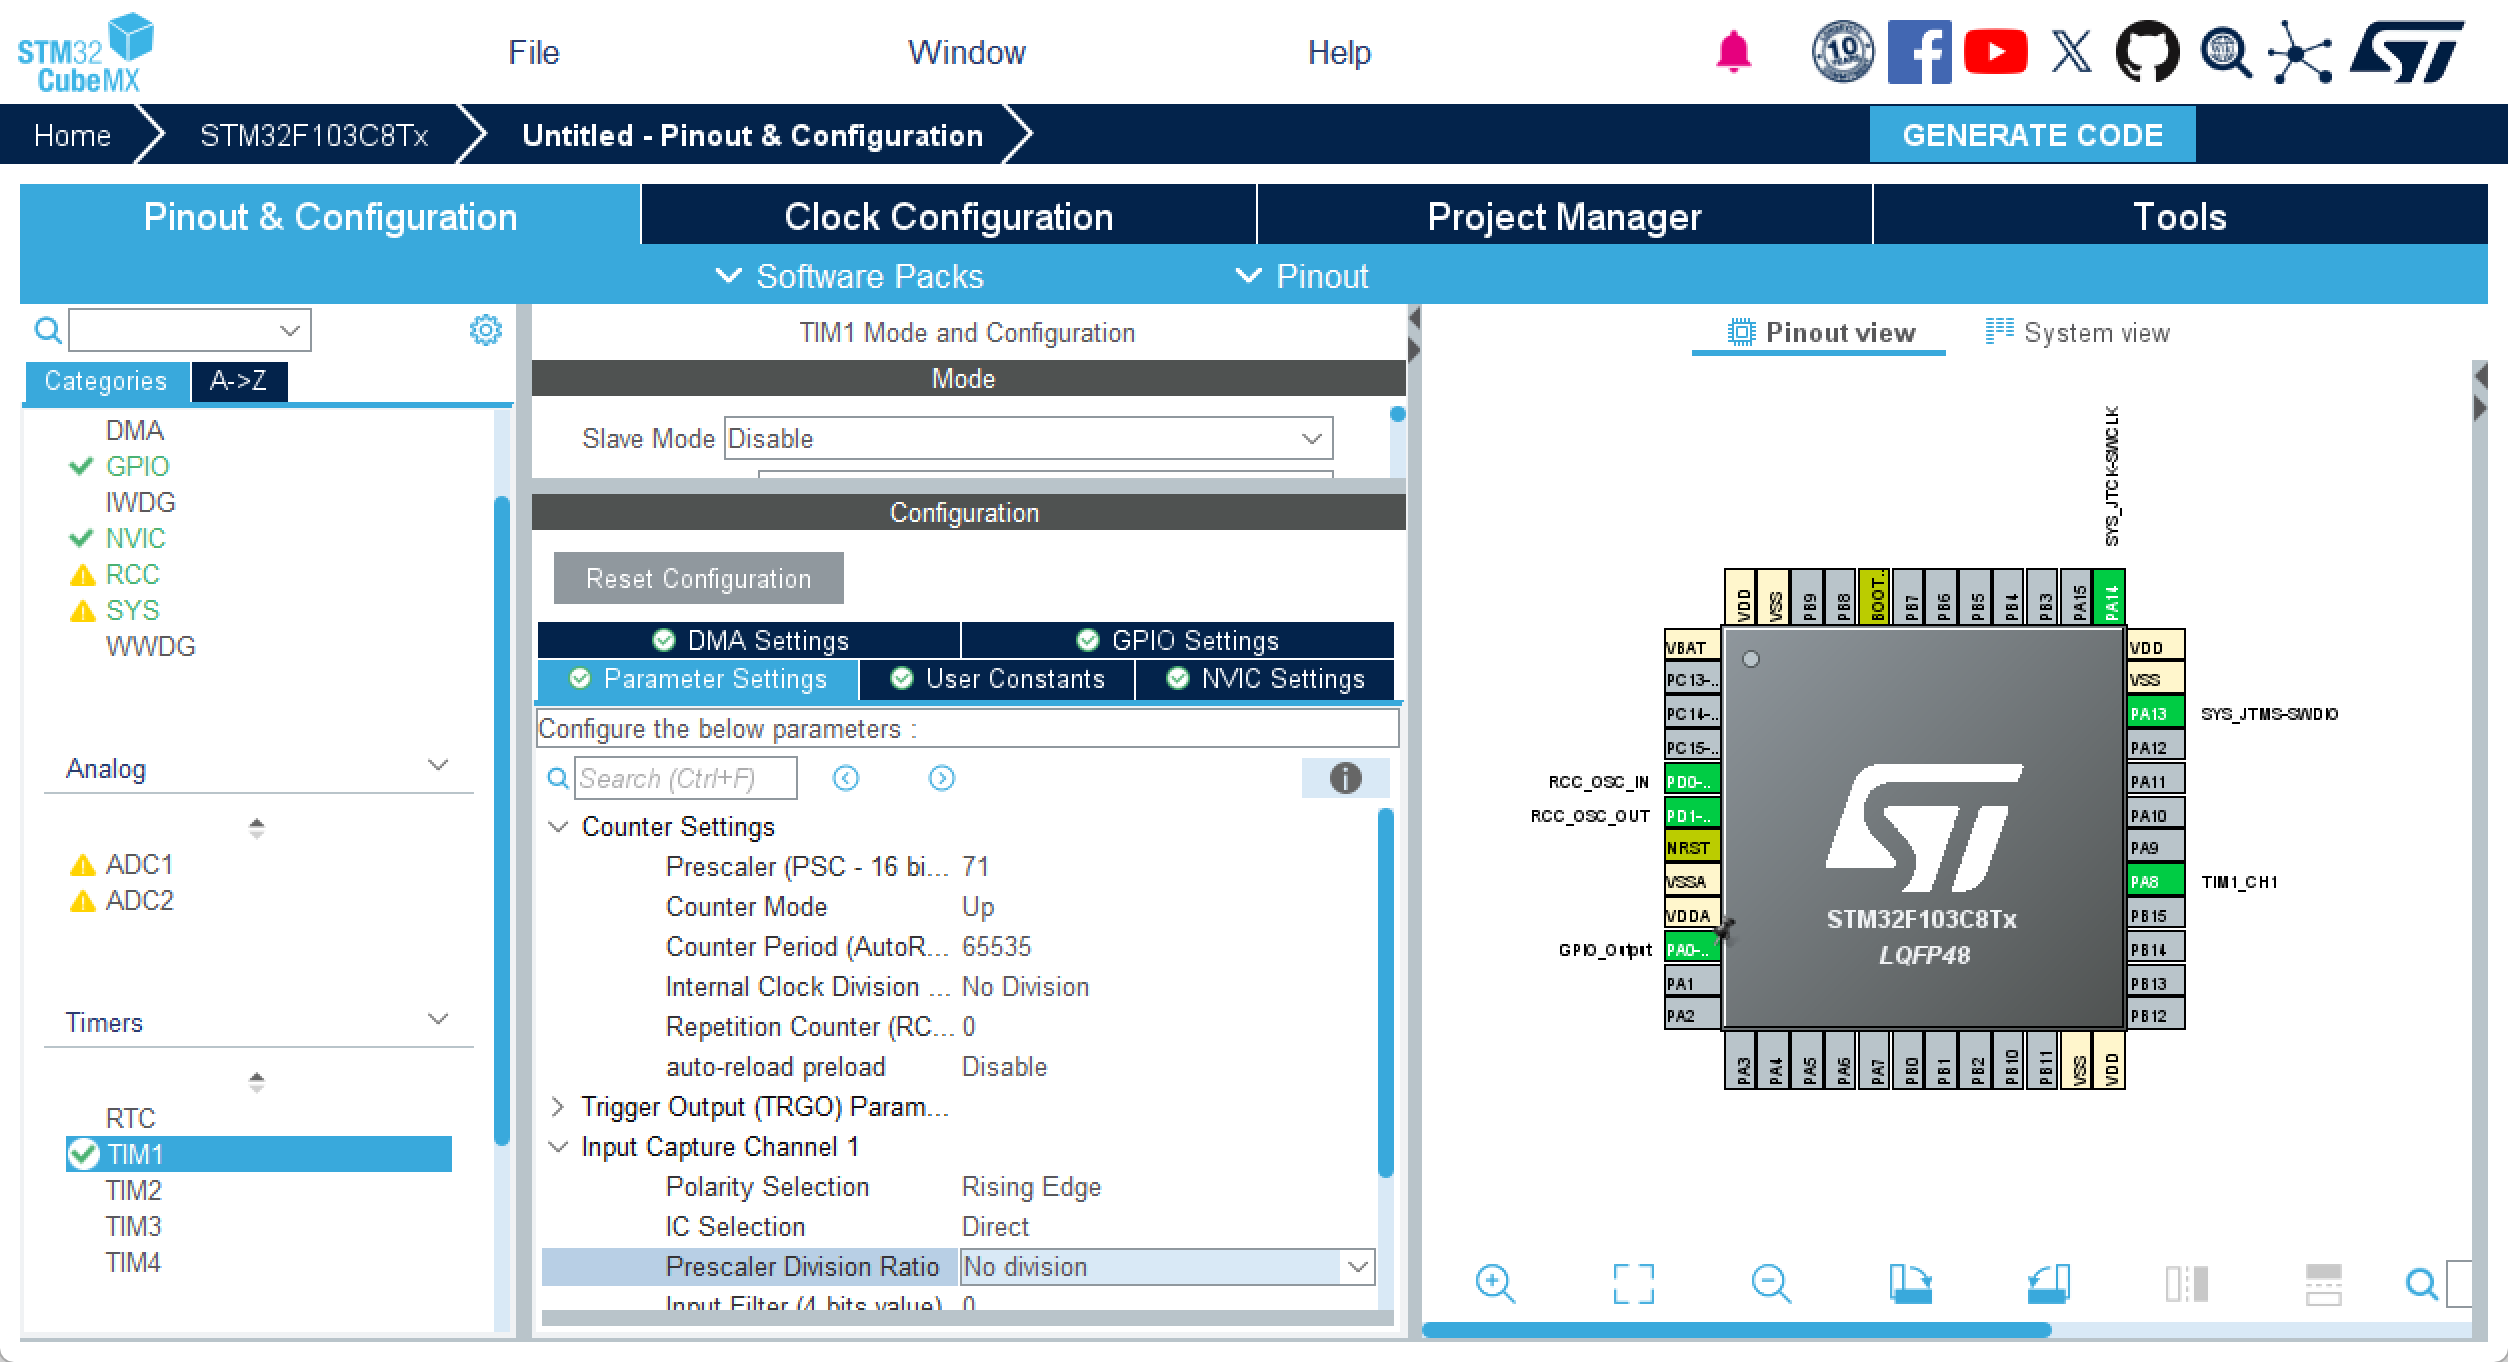This screenshot has height=1362, width=2508.
Task: Rotate the chip clockwise
Action: click(1910, 1283)
